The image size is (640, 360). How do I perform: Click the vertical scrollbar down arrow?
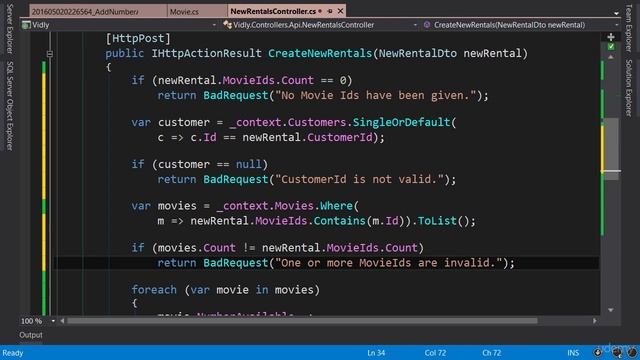(x=611, y=310)
